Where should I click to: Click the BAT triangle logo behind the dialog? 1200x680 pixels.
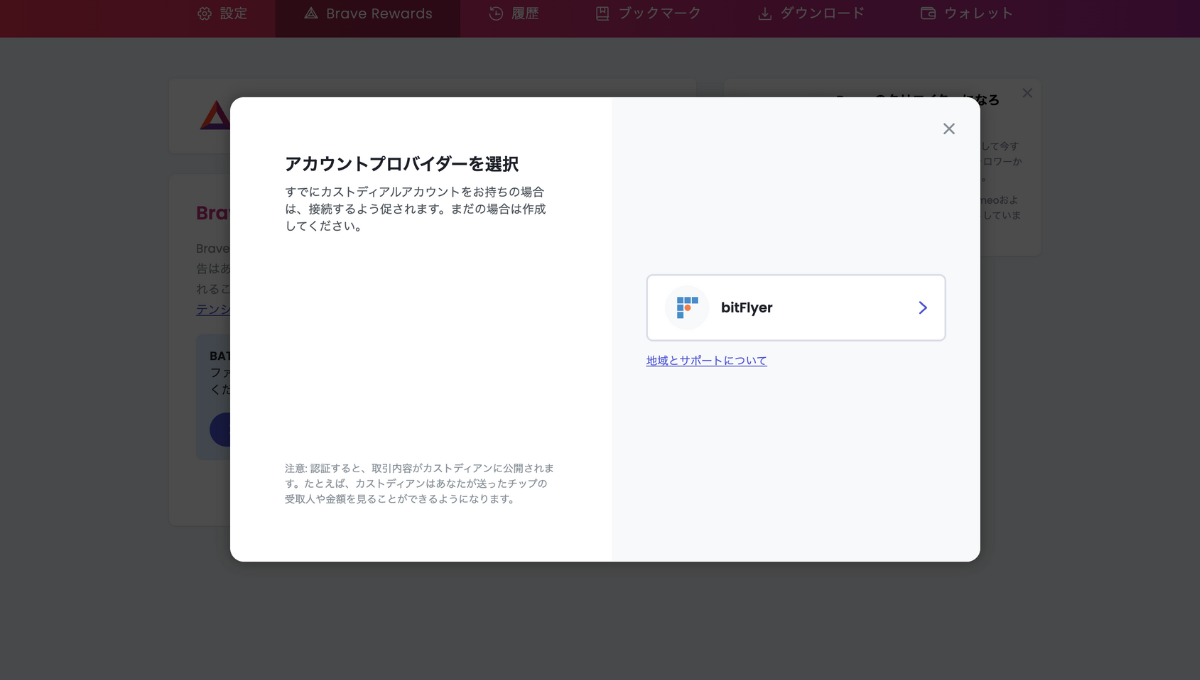click(214, 115)
